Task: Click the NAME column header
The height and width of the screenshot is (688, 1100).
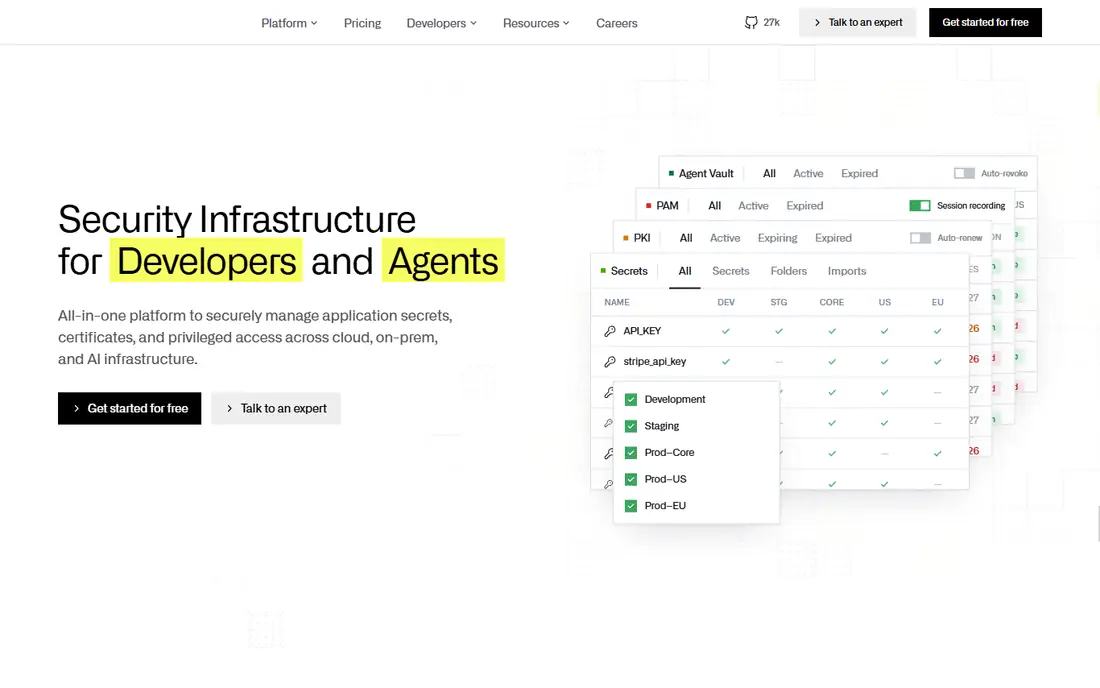Action: click(617, 302)
